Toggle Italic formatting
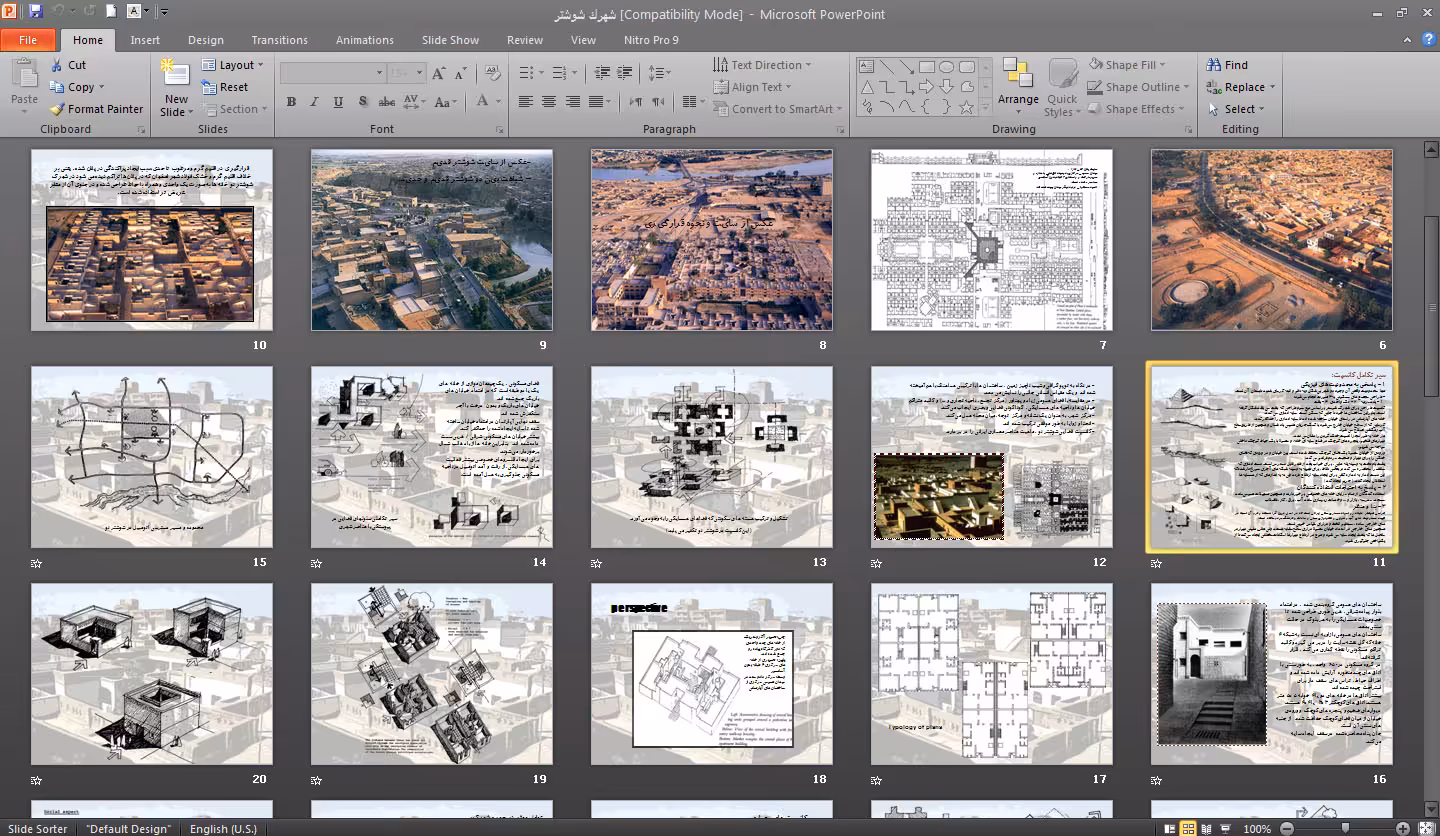Screen dimensions: 1440x836 [314, 102]
